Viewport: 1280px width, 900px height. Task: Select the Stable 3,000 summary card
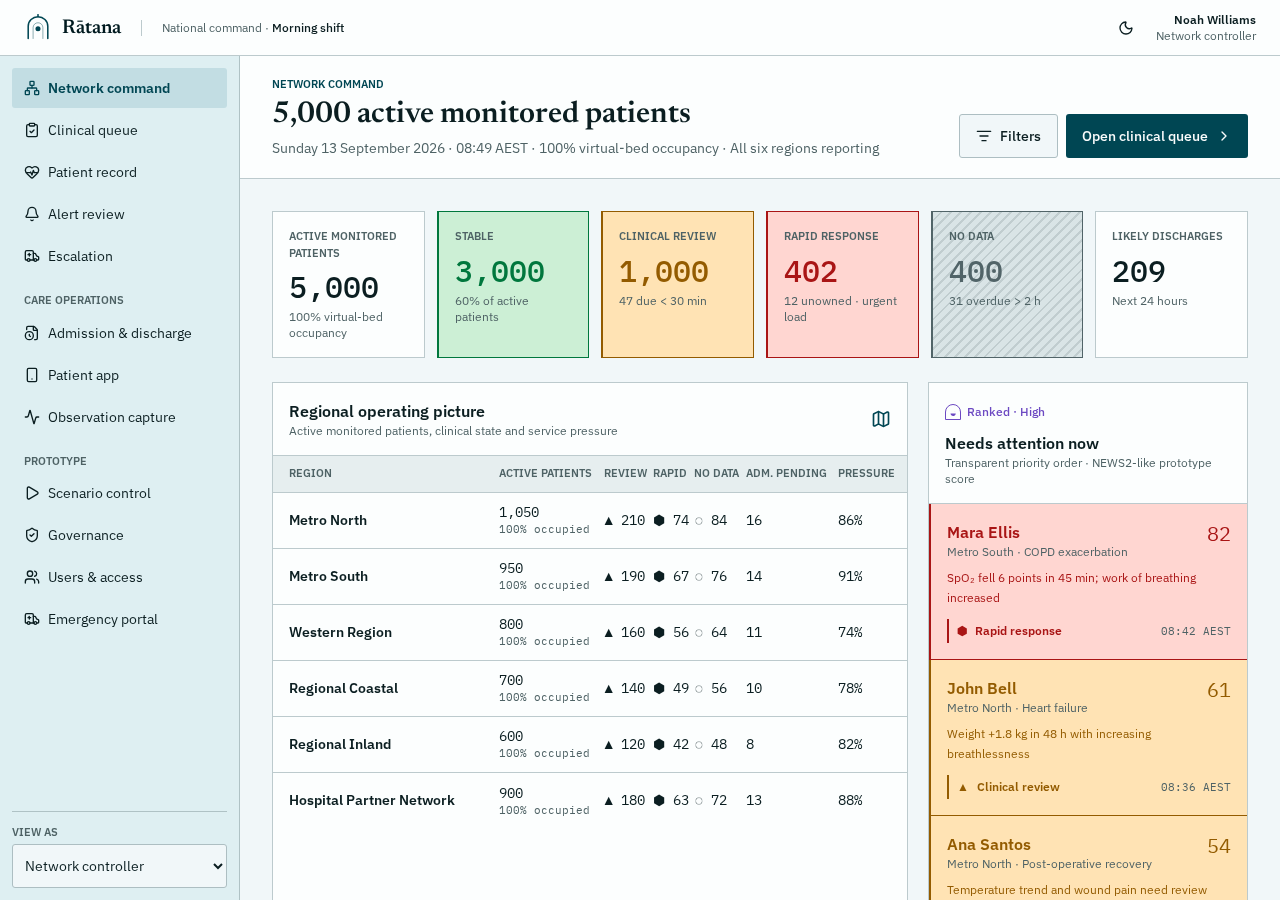(x=513, y=284)
